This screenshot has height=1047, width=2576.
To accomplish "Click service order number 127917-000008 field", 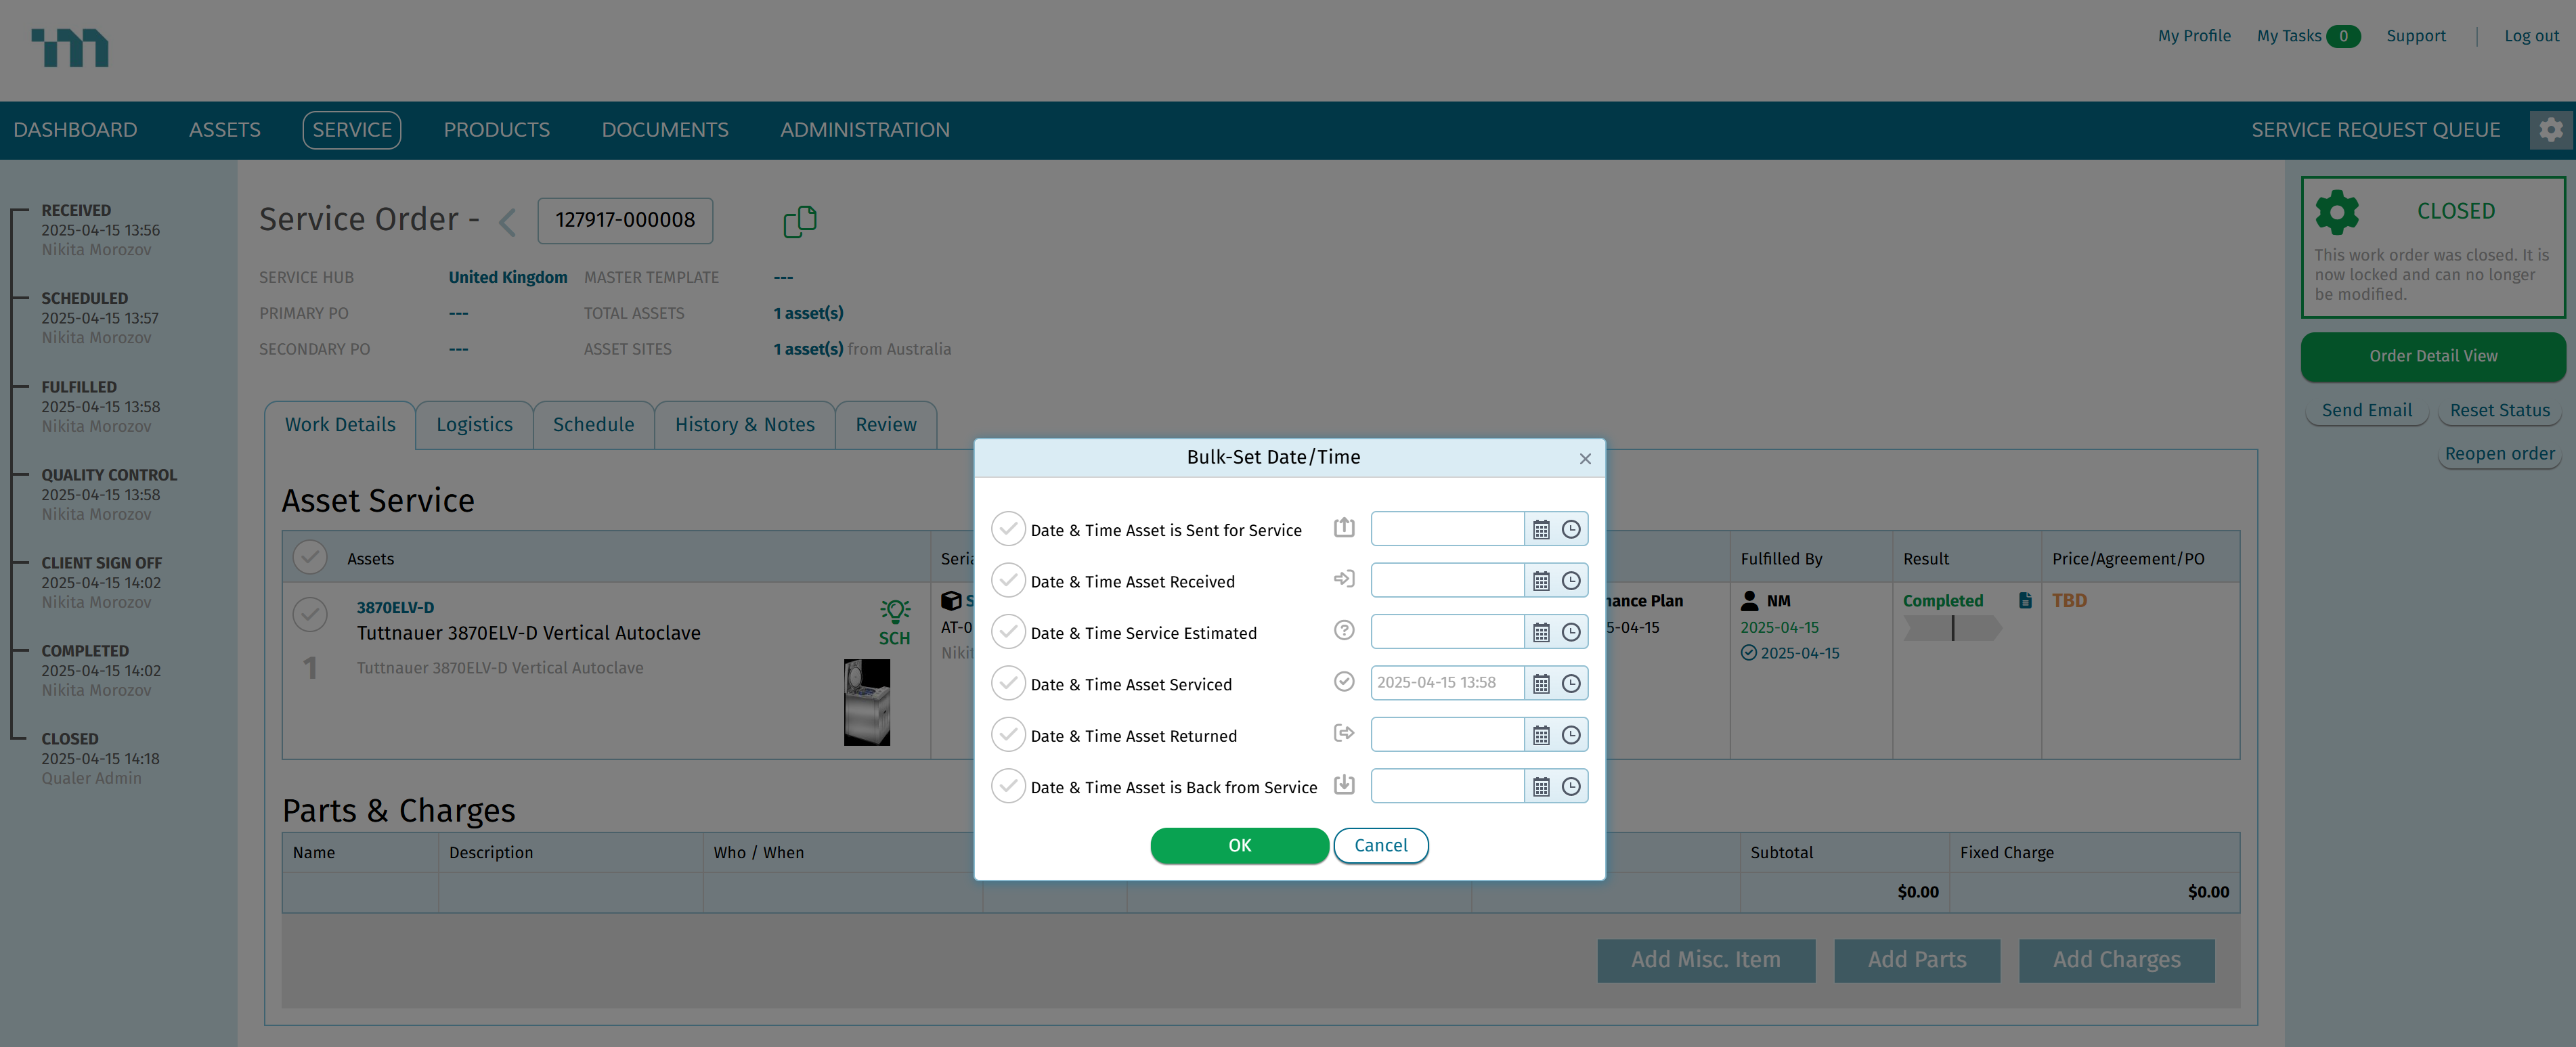I will tap(625, 220).
